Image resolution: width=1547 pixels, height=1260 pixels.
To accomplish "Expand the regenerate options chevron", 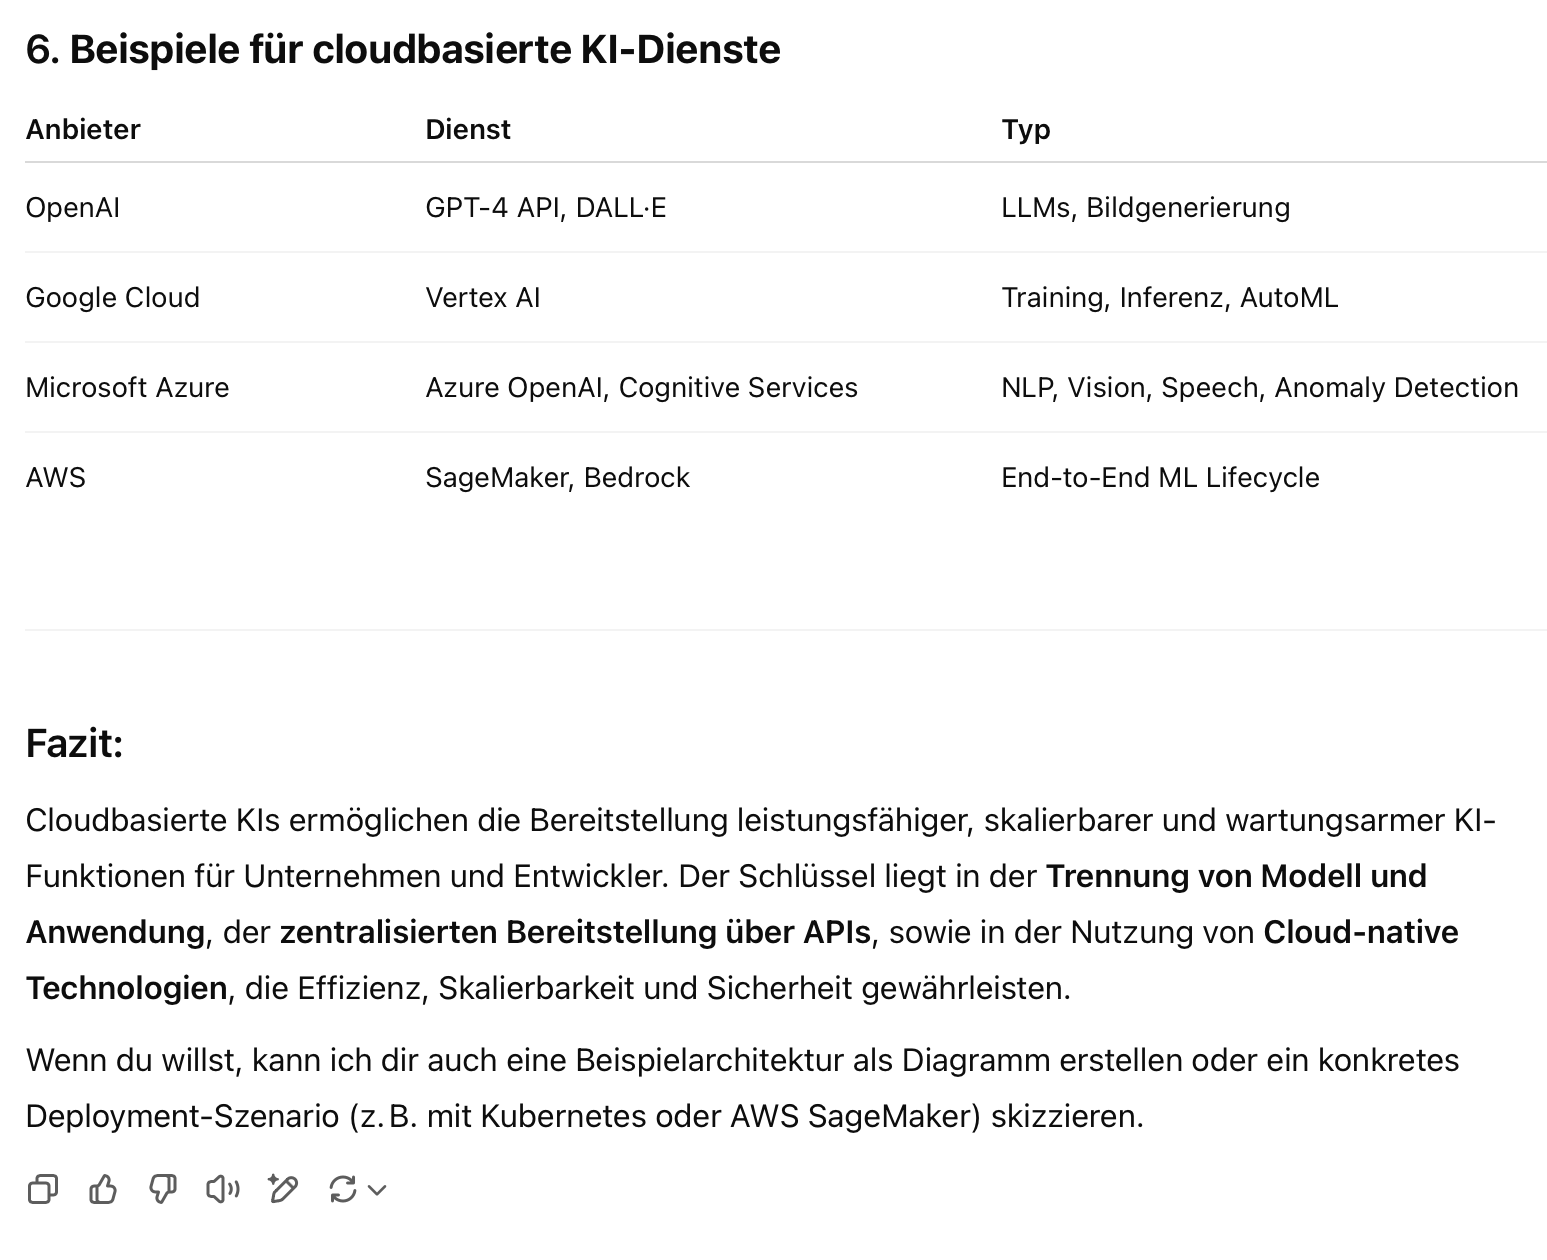I will 377,1190.
